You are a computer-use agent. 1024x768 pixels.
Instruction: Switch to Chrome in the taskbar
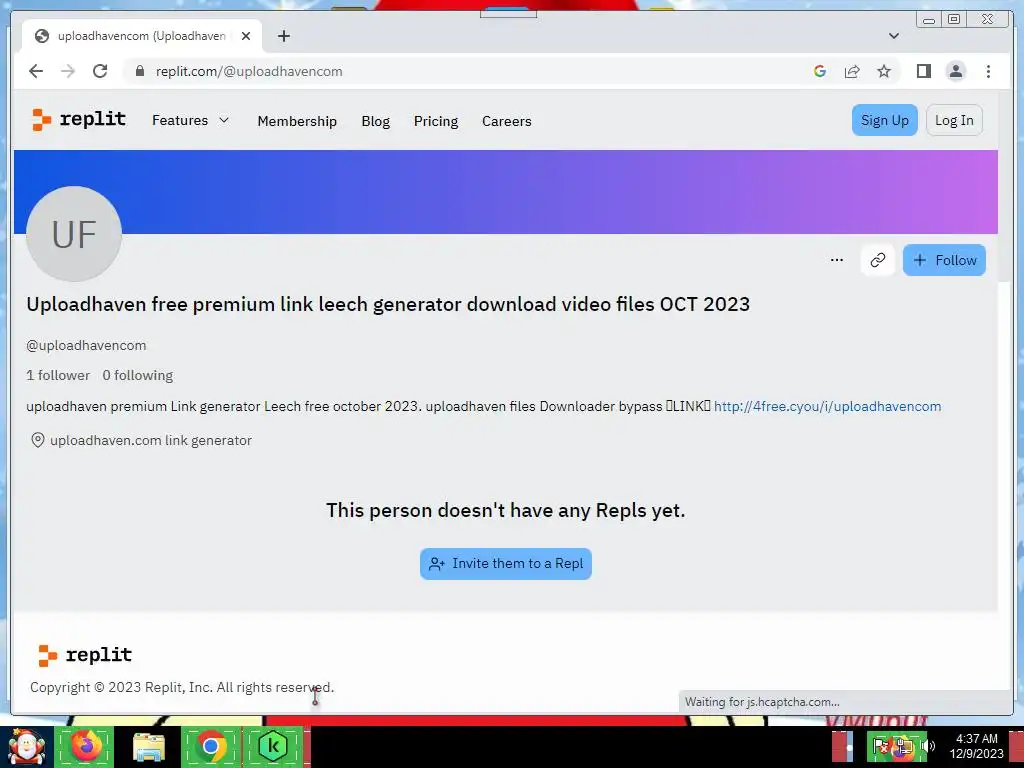[210, 747]
